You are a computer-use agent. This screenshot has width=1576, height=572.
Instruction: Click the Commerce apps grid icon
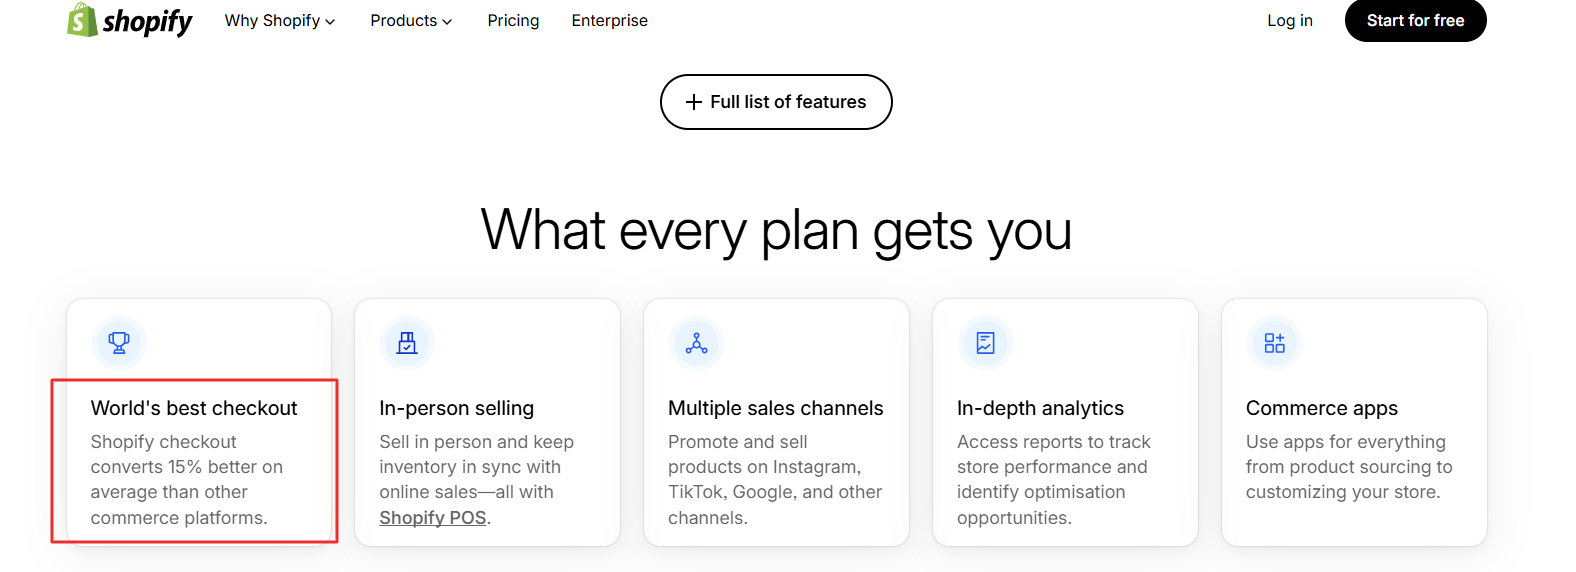(1274, 343)
